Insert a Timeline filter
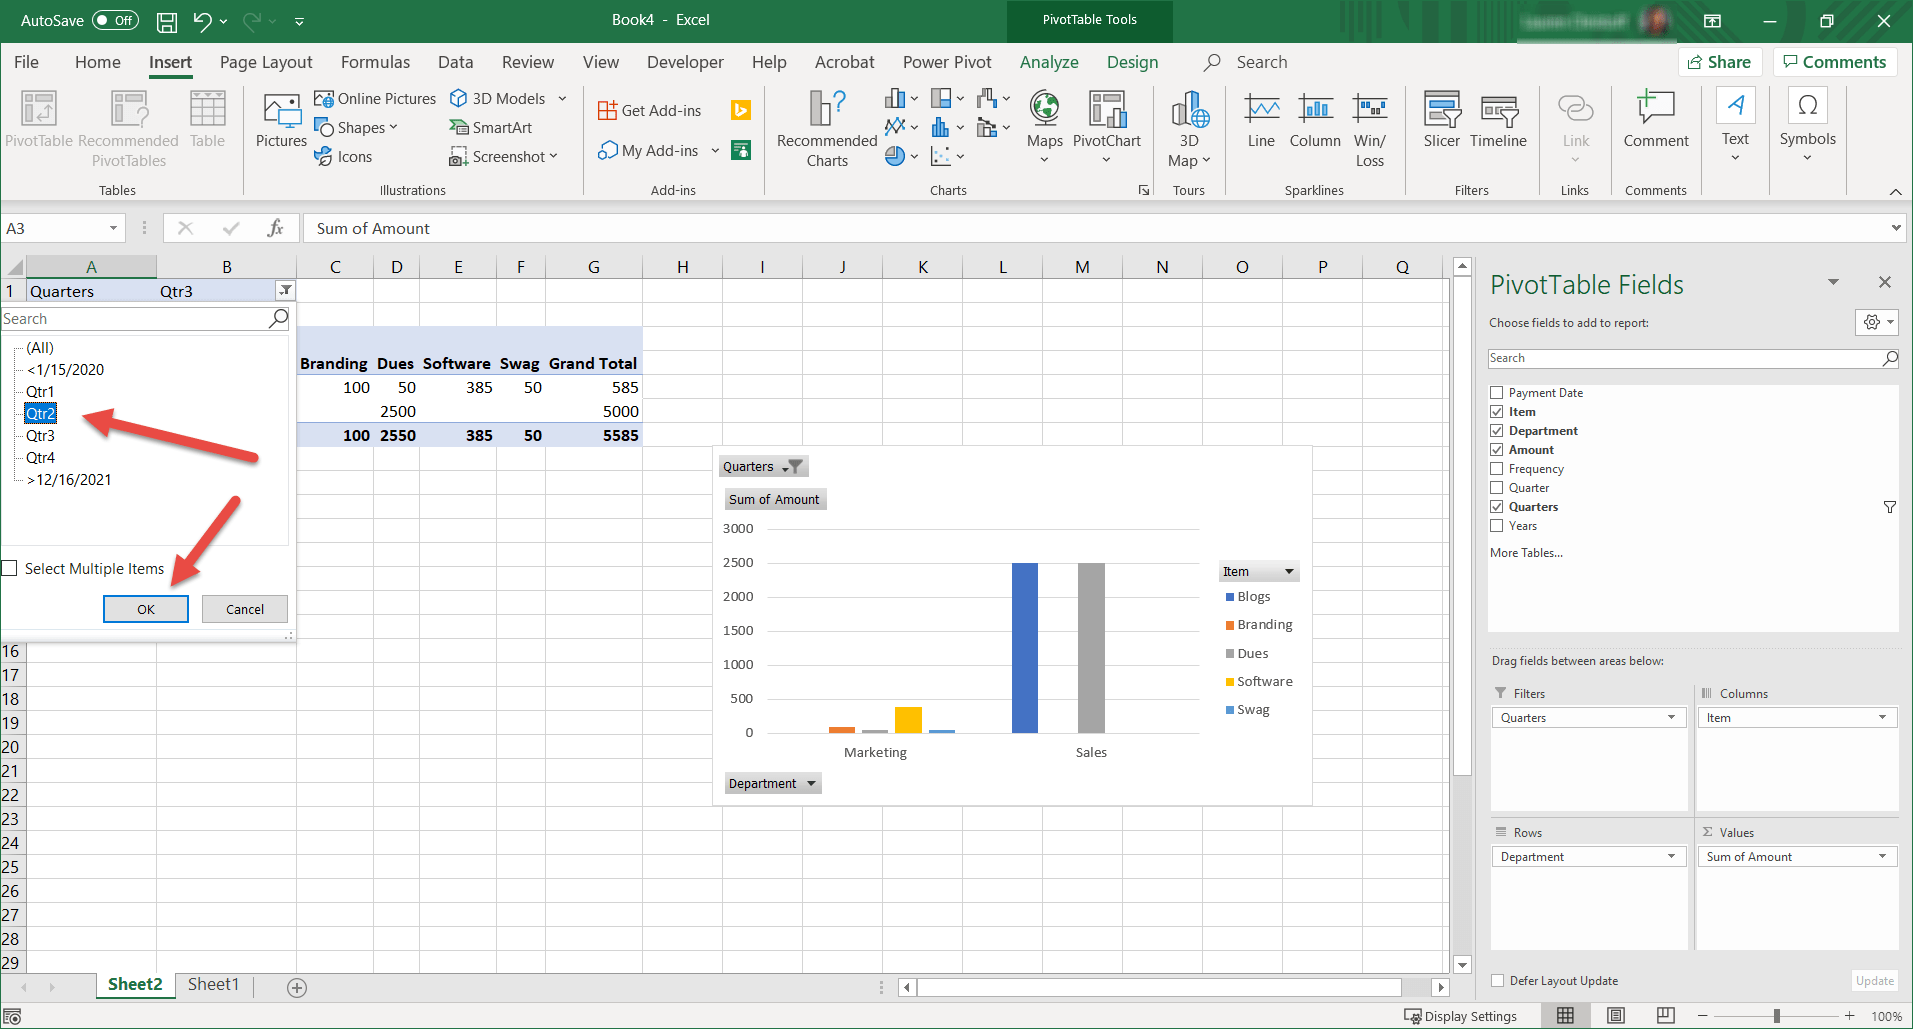 point(1498,120)
